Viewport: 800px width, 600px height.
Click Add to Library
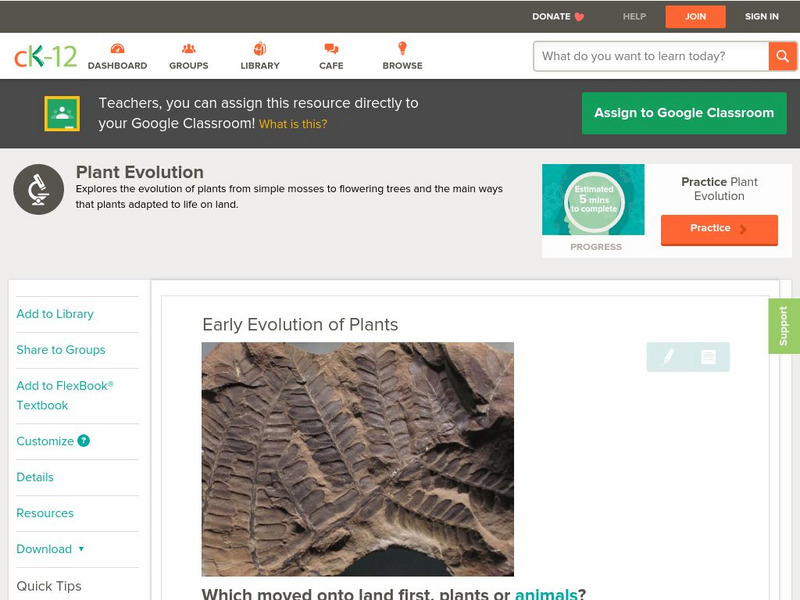tap(55, 314)
